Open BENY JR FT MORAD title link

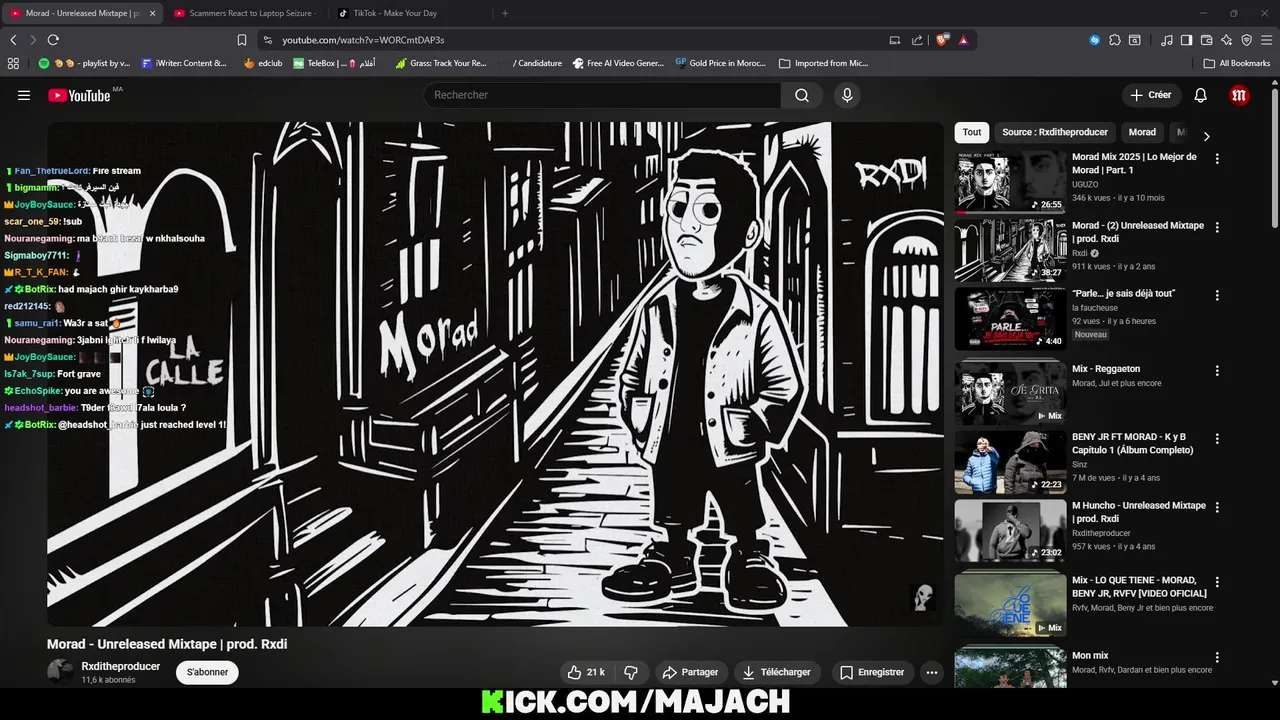coord(1132,444)
